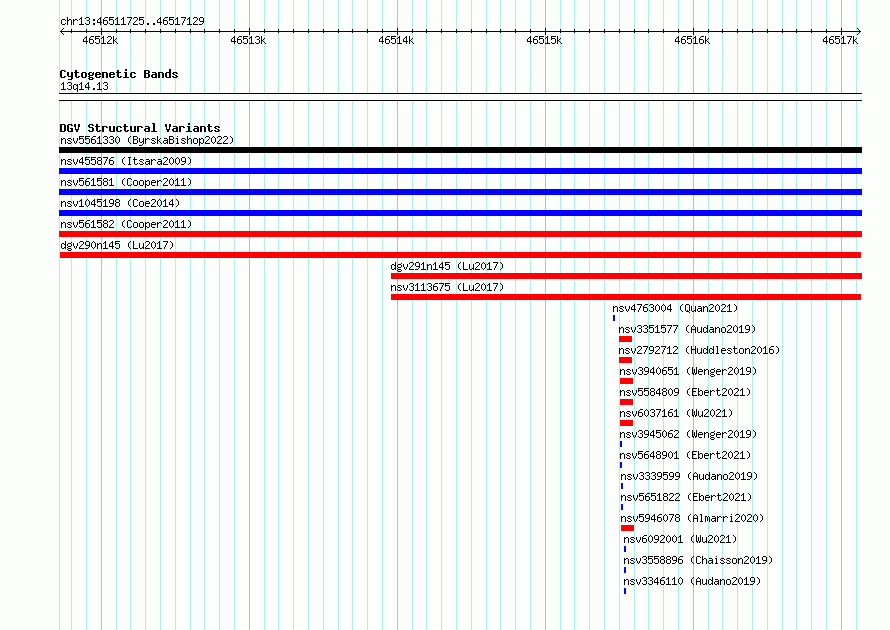Click the red bar under nsv561582

click(460, 234)
